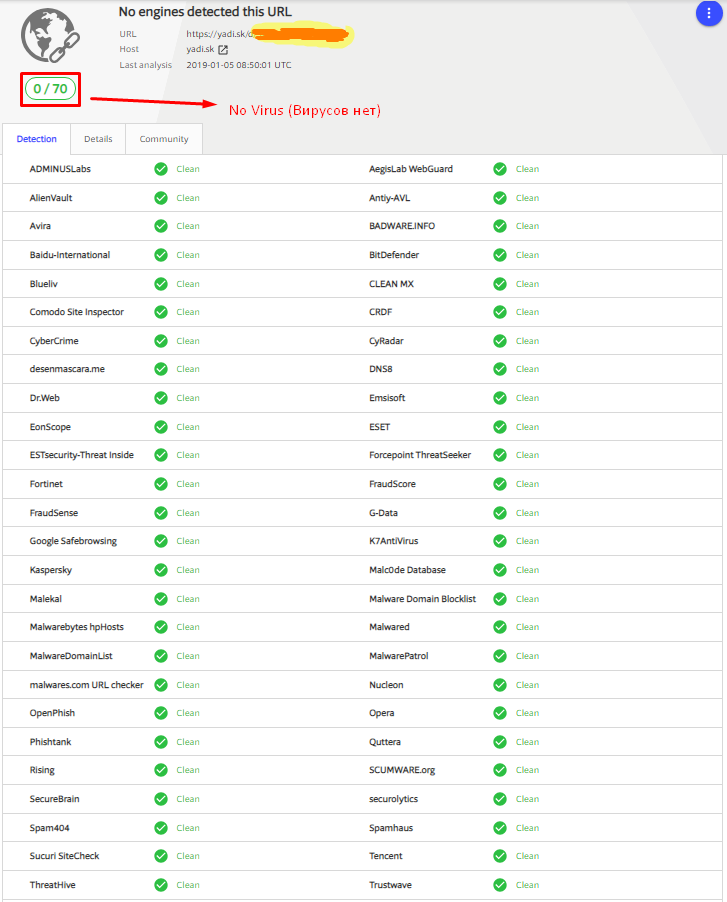Select the Forcepoint ThreatSeeker engine name
The height and width of the screenshot is (902, 727).
(x=420, y=455)
